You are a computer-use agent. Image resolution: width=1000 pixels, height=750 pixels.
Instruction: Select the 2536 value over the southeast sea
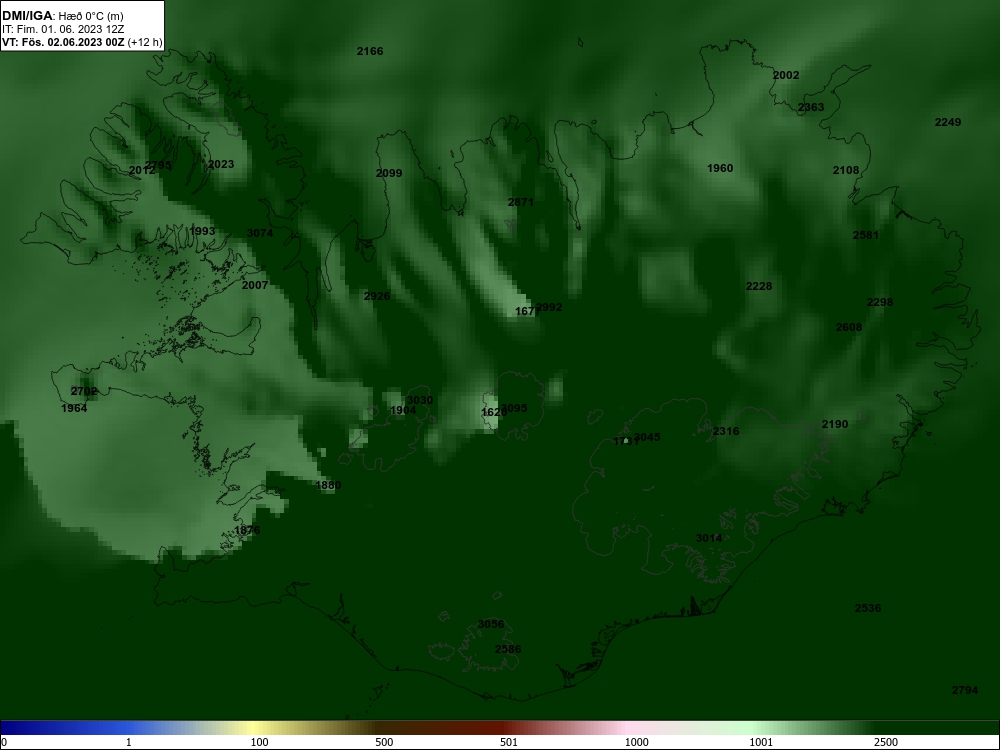(x=868, y=608)
